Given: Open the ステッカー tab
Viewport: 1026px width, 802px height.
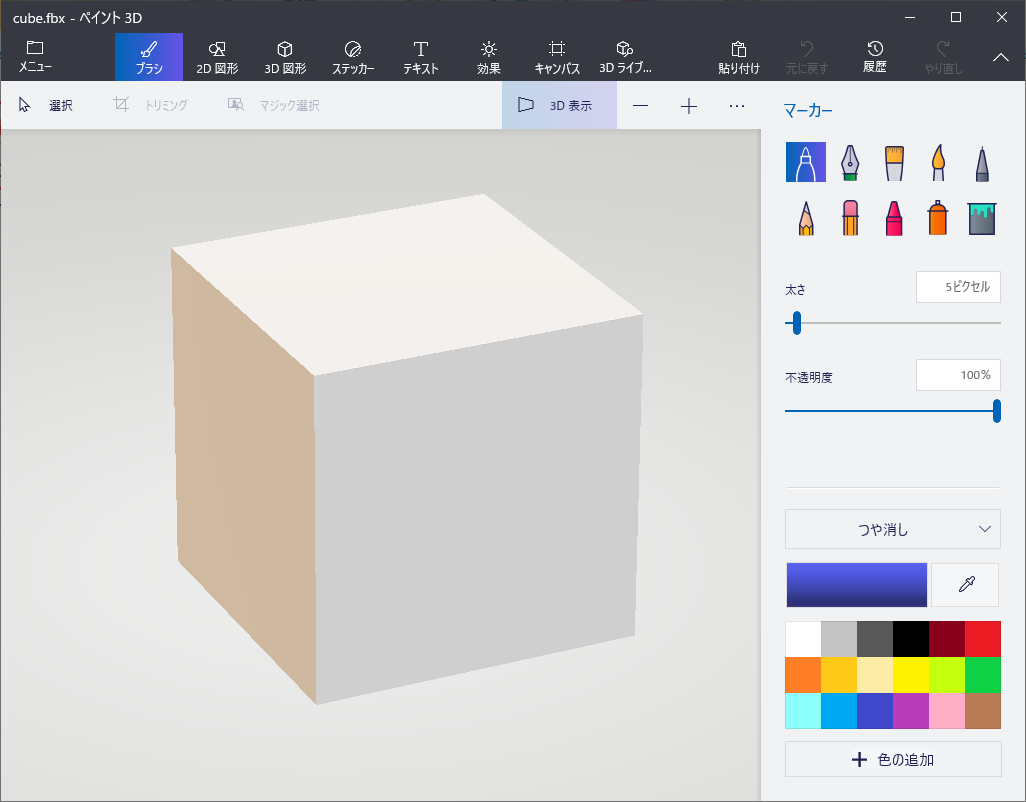Looking at the screenshot, I should [x=353, y=57].
